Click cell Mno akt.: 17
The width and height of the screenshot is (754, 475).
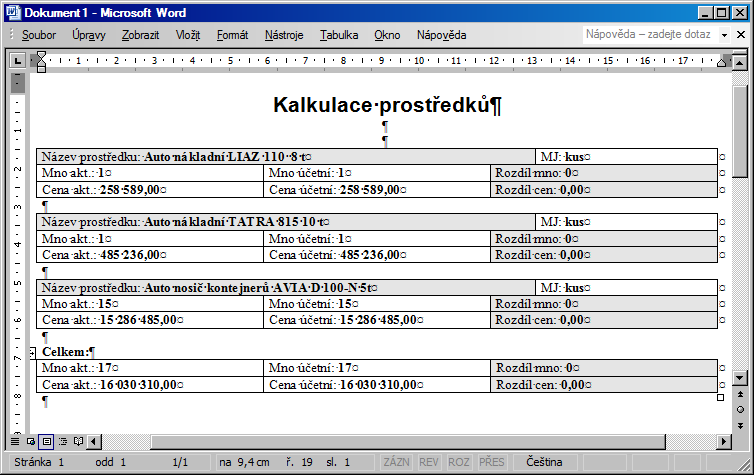pyautogui.click(x=150, y=368)
